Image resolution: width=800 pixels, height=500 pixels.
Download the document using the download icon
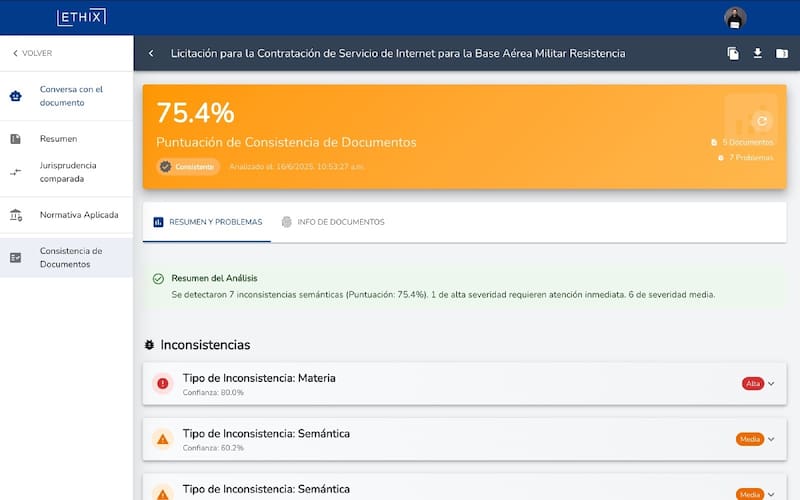pyautogui.click(x=758, y=54)
